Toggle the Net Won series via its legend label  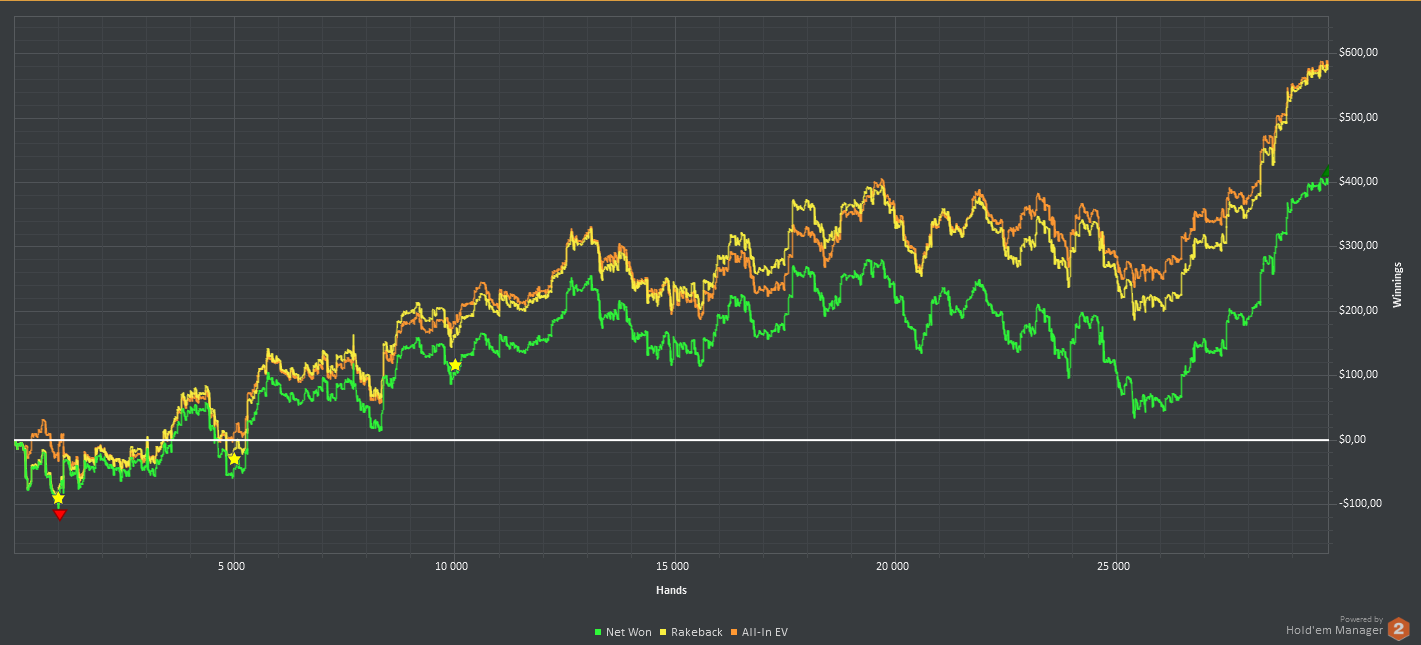coord(628,632)
